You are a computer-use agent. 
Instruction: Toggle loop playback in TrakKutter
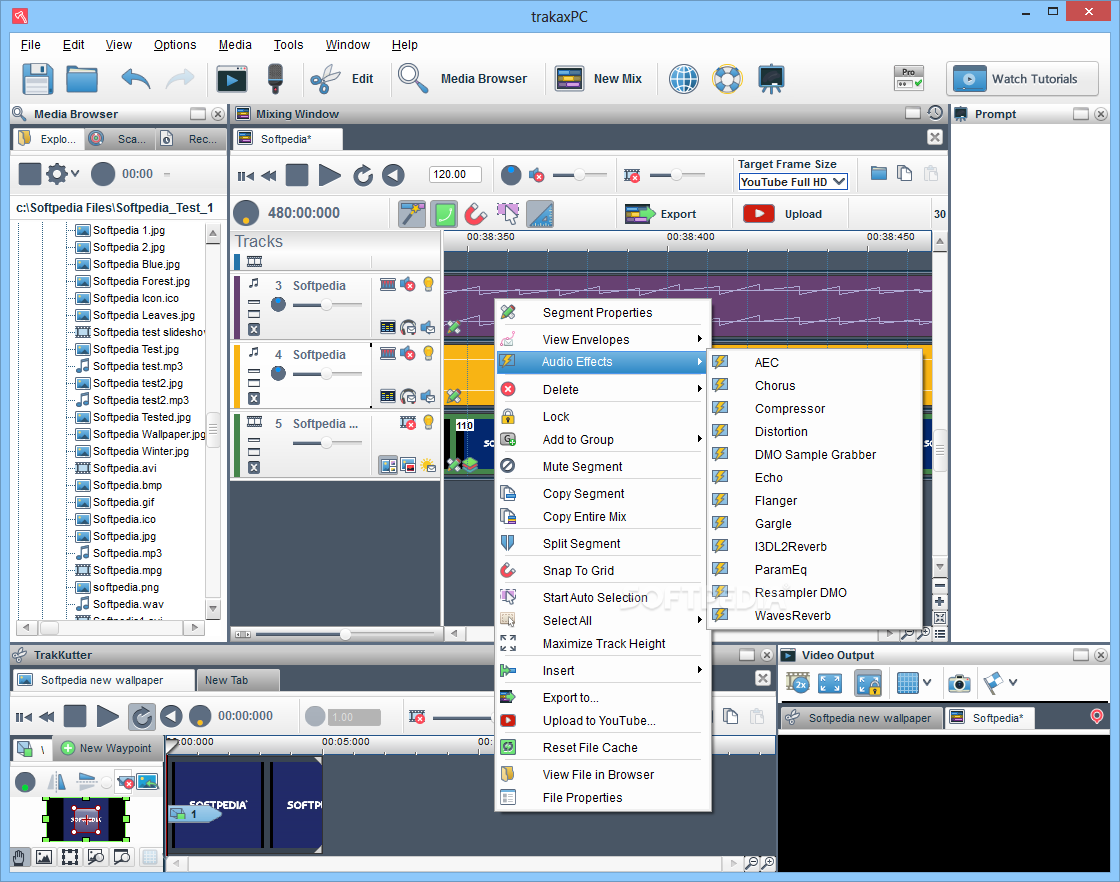pos(141,716)
